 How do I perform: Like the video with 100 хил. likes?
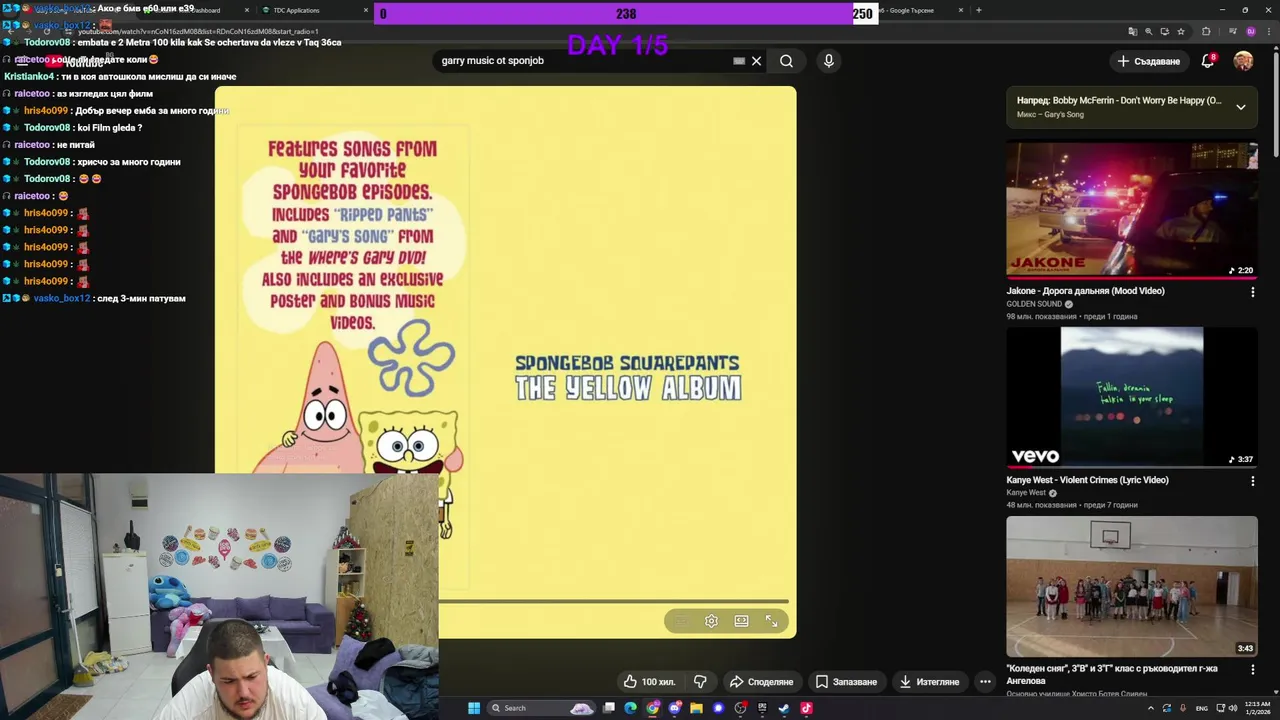click(649, 682)
